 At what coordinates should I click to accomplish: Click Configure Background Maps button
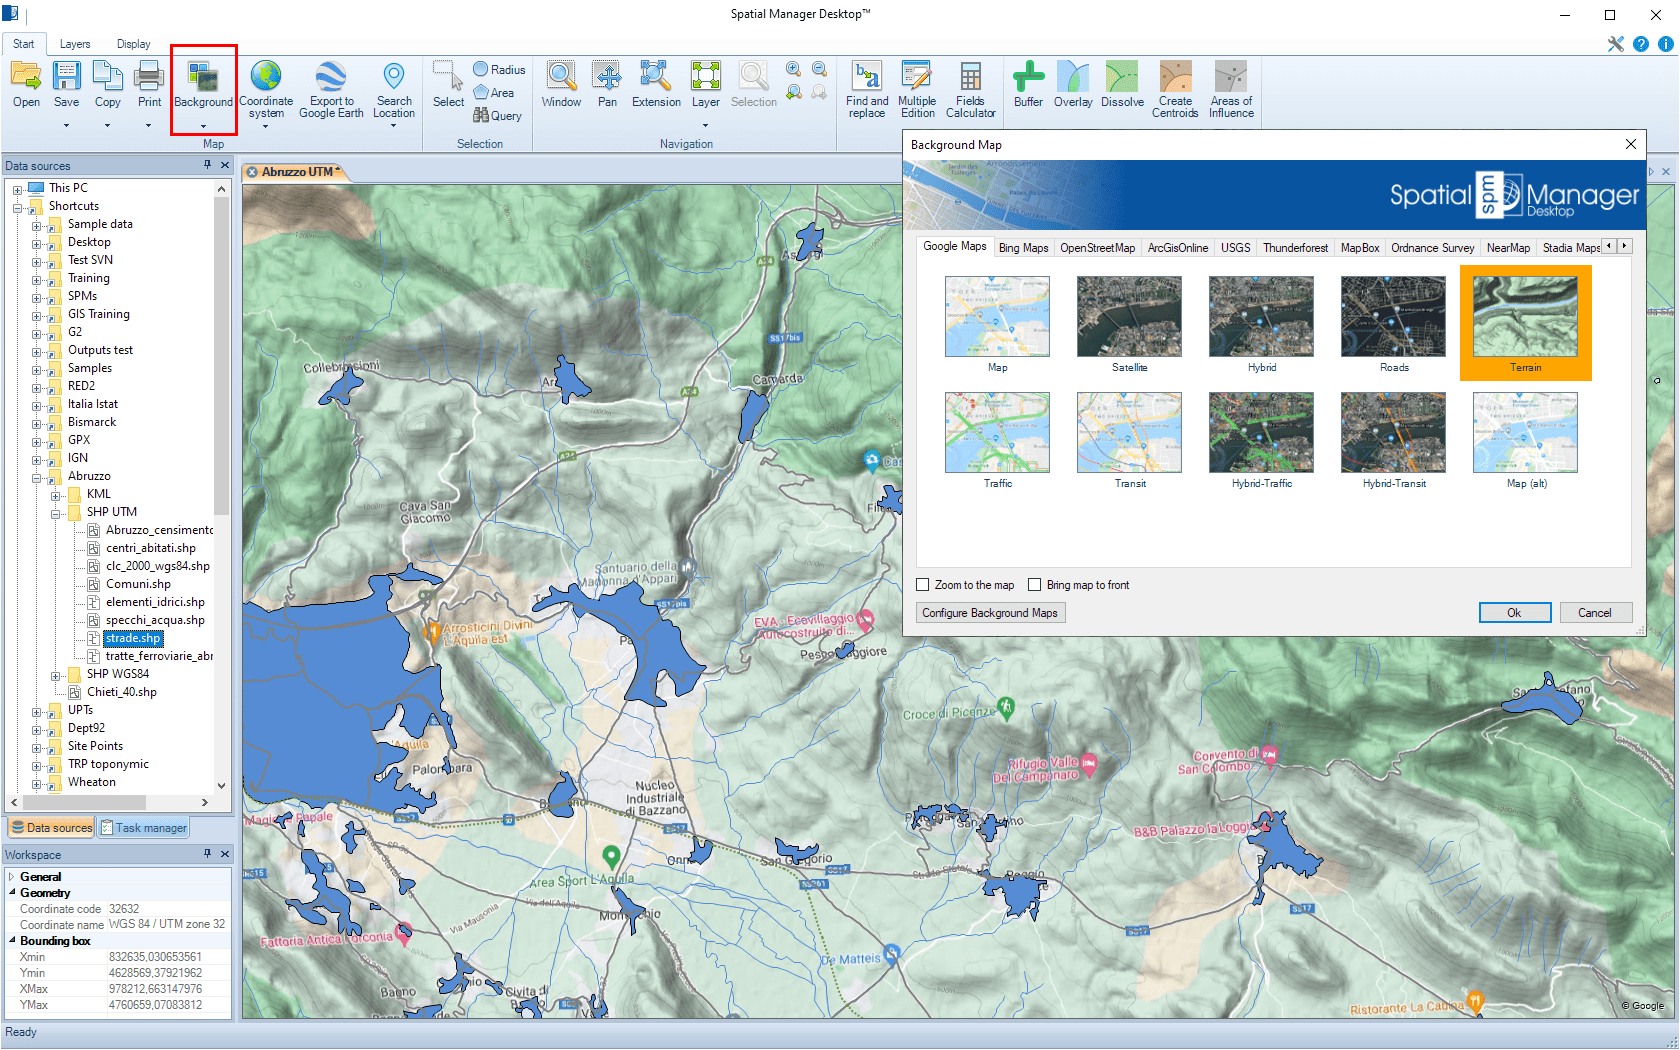click(x=990, y=613)
